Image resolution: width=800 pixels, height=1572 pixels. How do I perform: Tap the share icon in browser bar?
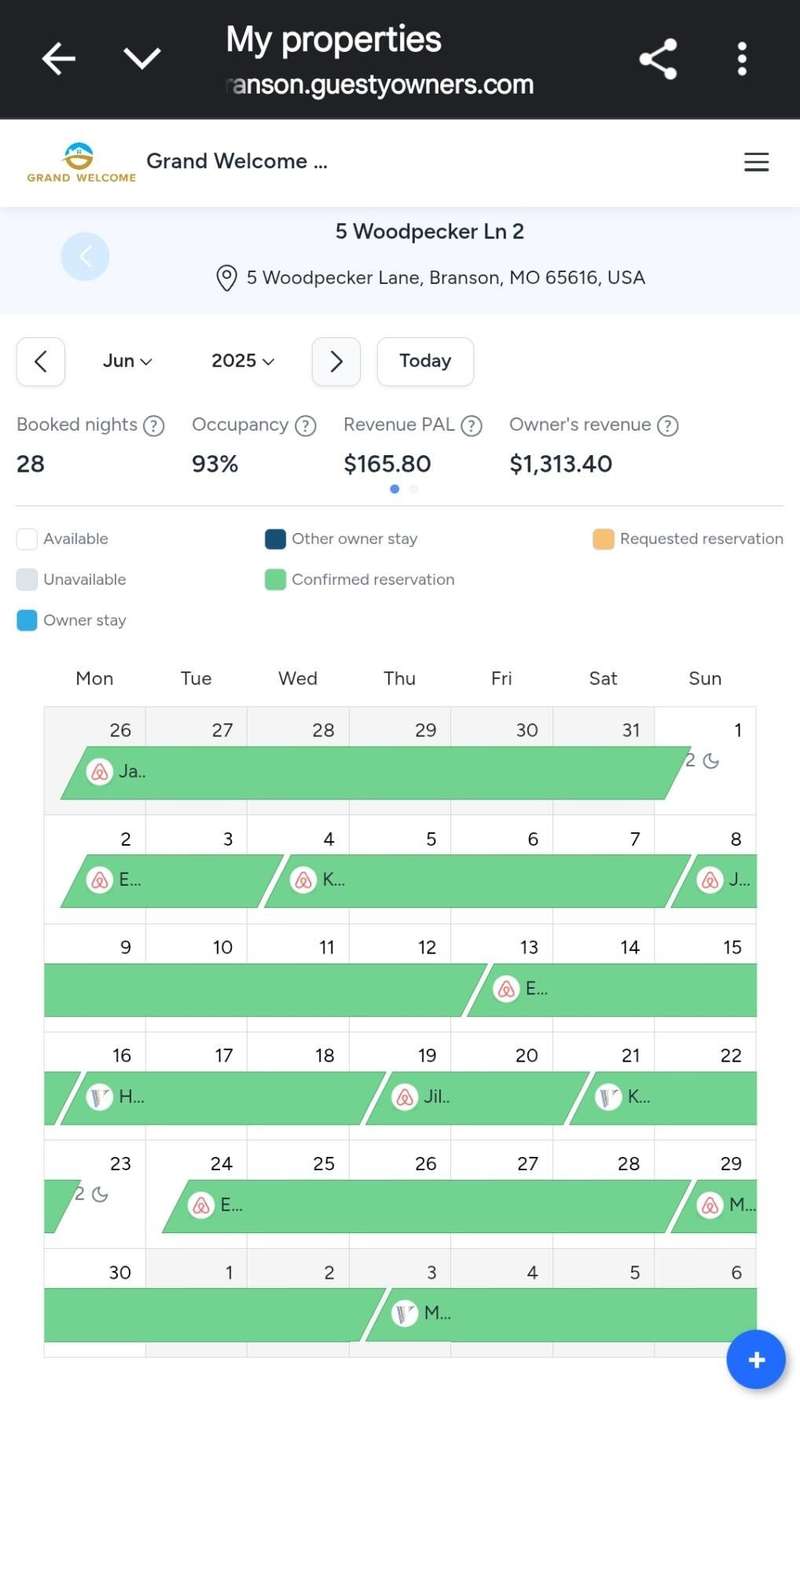[658, 59]
